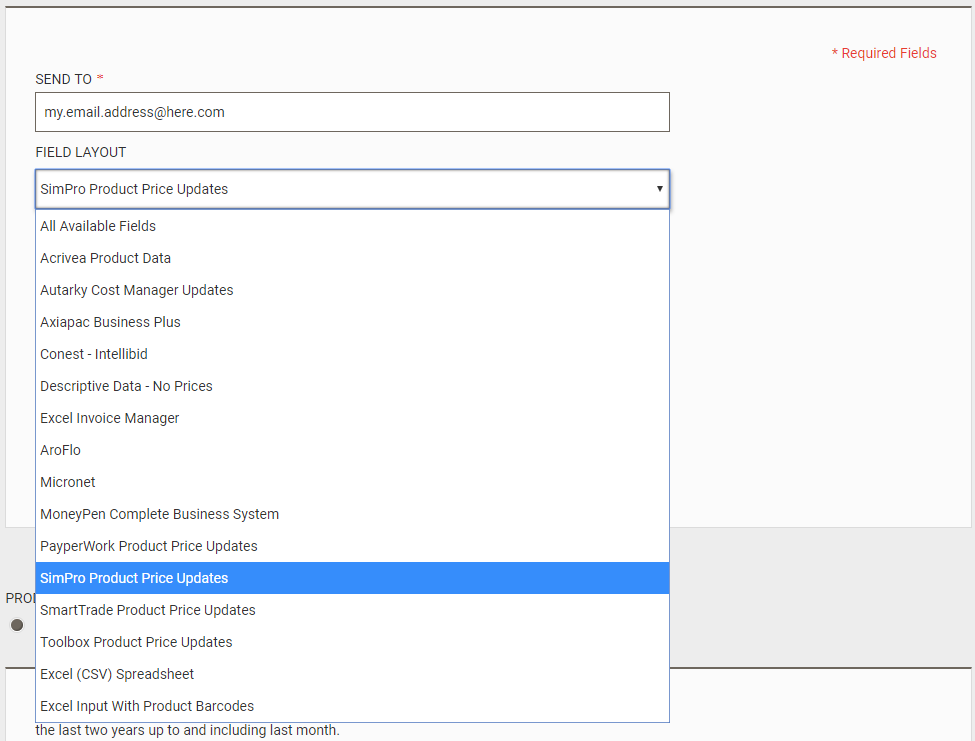This screenshot has width=975, height=741.
Task: Toggle the radio button beside the dropdown list
Action: [17, 625]
